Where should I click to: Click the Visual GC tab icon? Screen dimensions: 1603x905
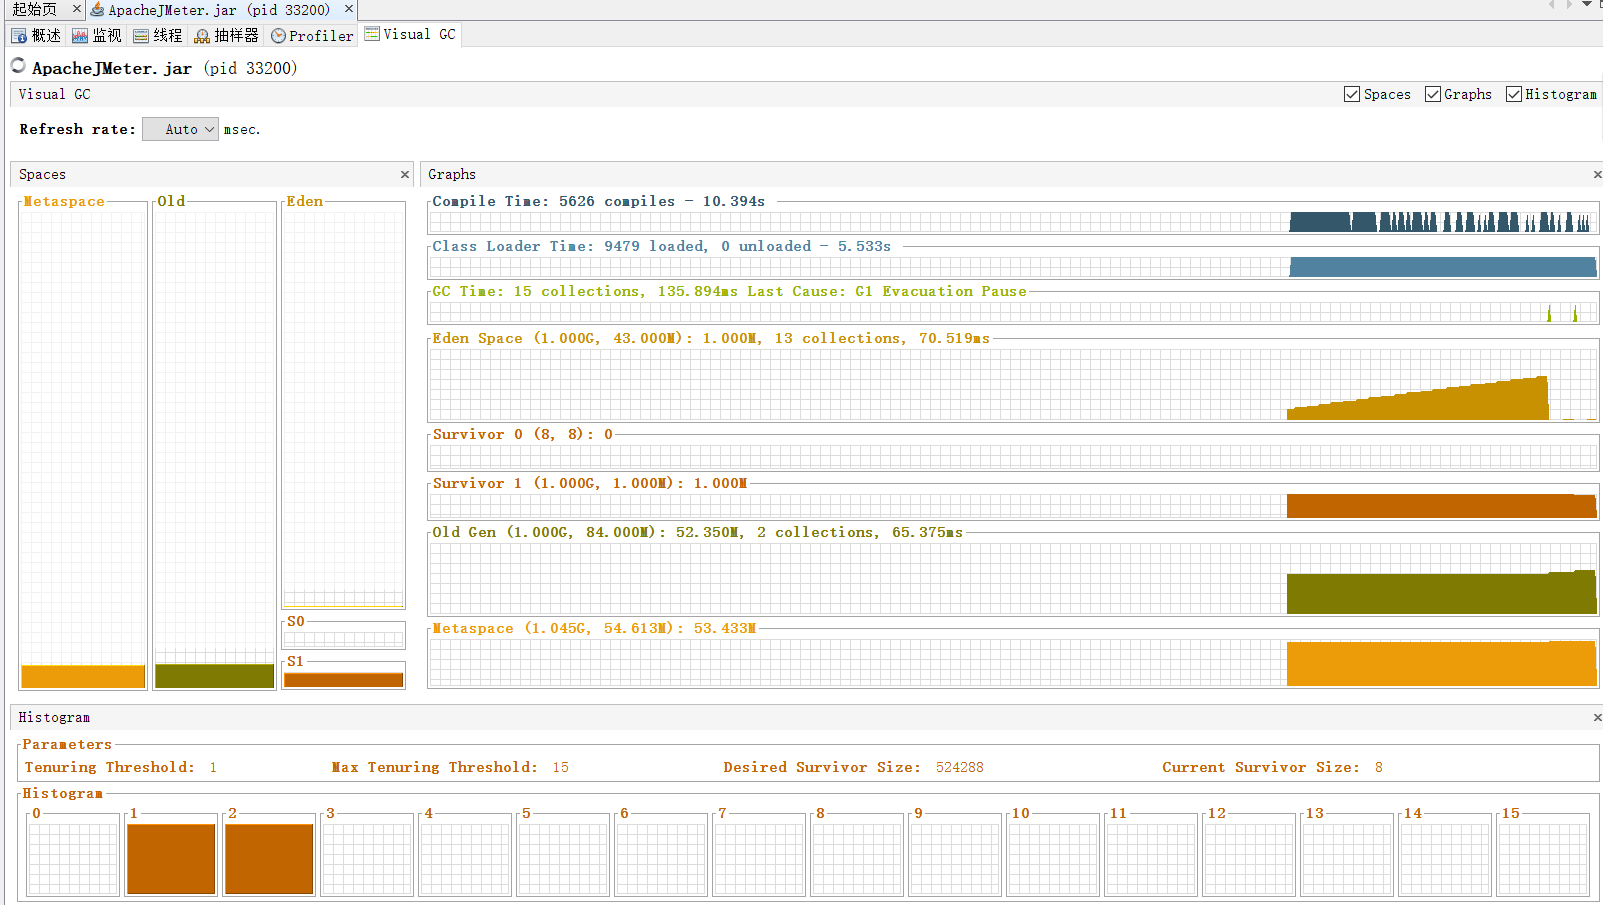[x=372, y=34]
